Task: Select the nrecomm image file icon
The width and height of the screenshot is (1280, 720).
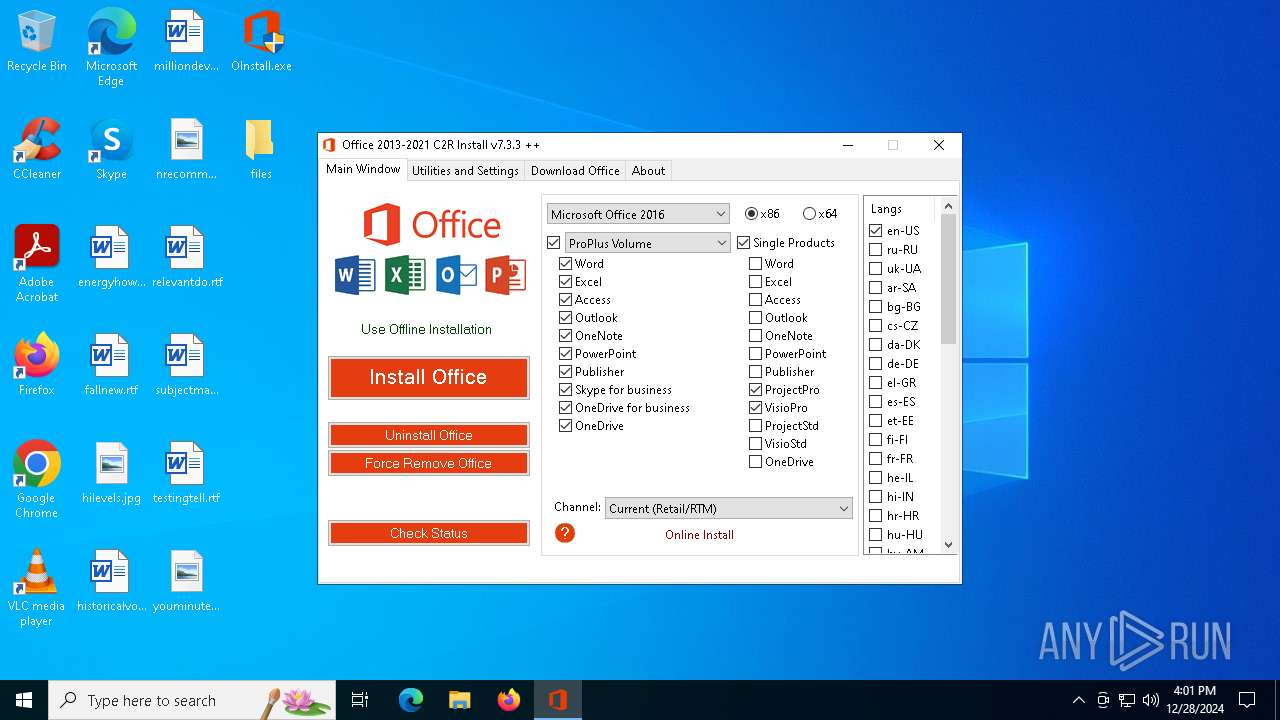Action: [186, 150]
